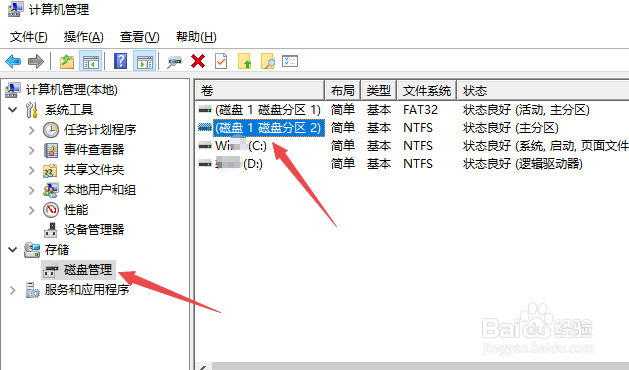The width and height of the screenshot is (629, 370).
Task: Toggle the show/hide action pane icon
Action: pyautogui.click(x=144, y=61)
